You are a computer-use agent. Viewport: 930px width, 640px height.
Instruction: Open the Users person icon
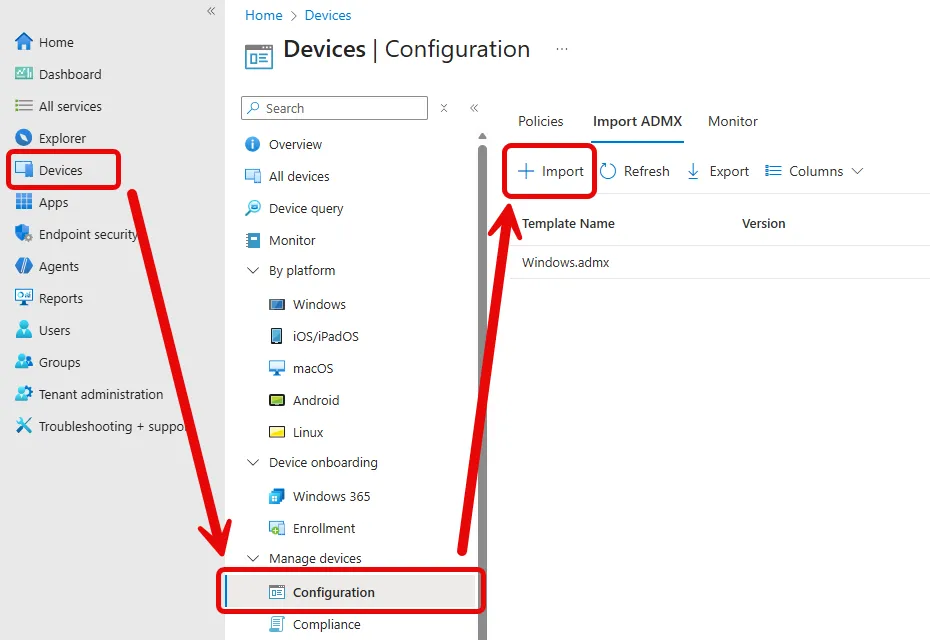pyautogui.click(x=24, y=329)
